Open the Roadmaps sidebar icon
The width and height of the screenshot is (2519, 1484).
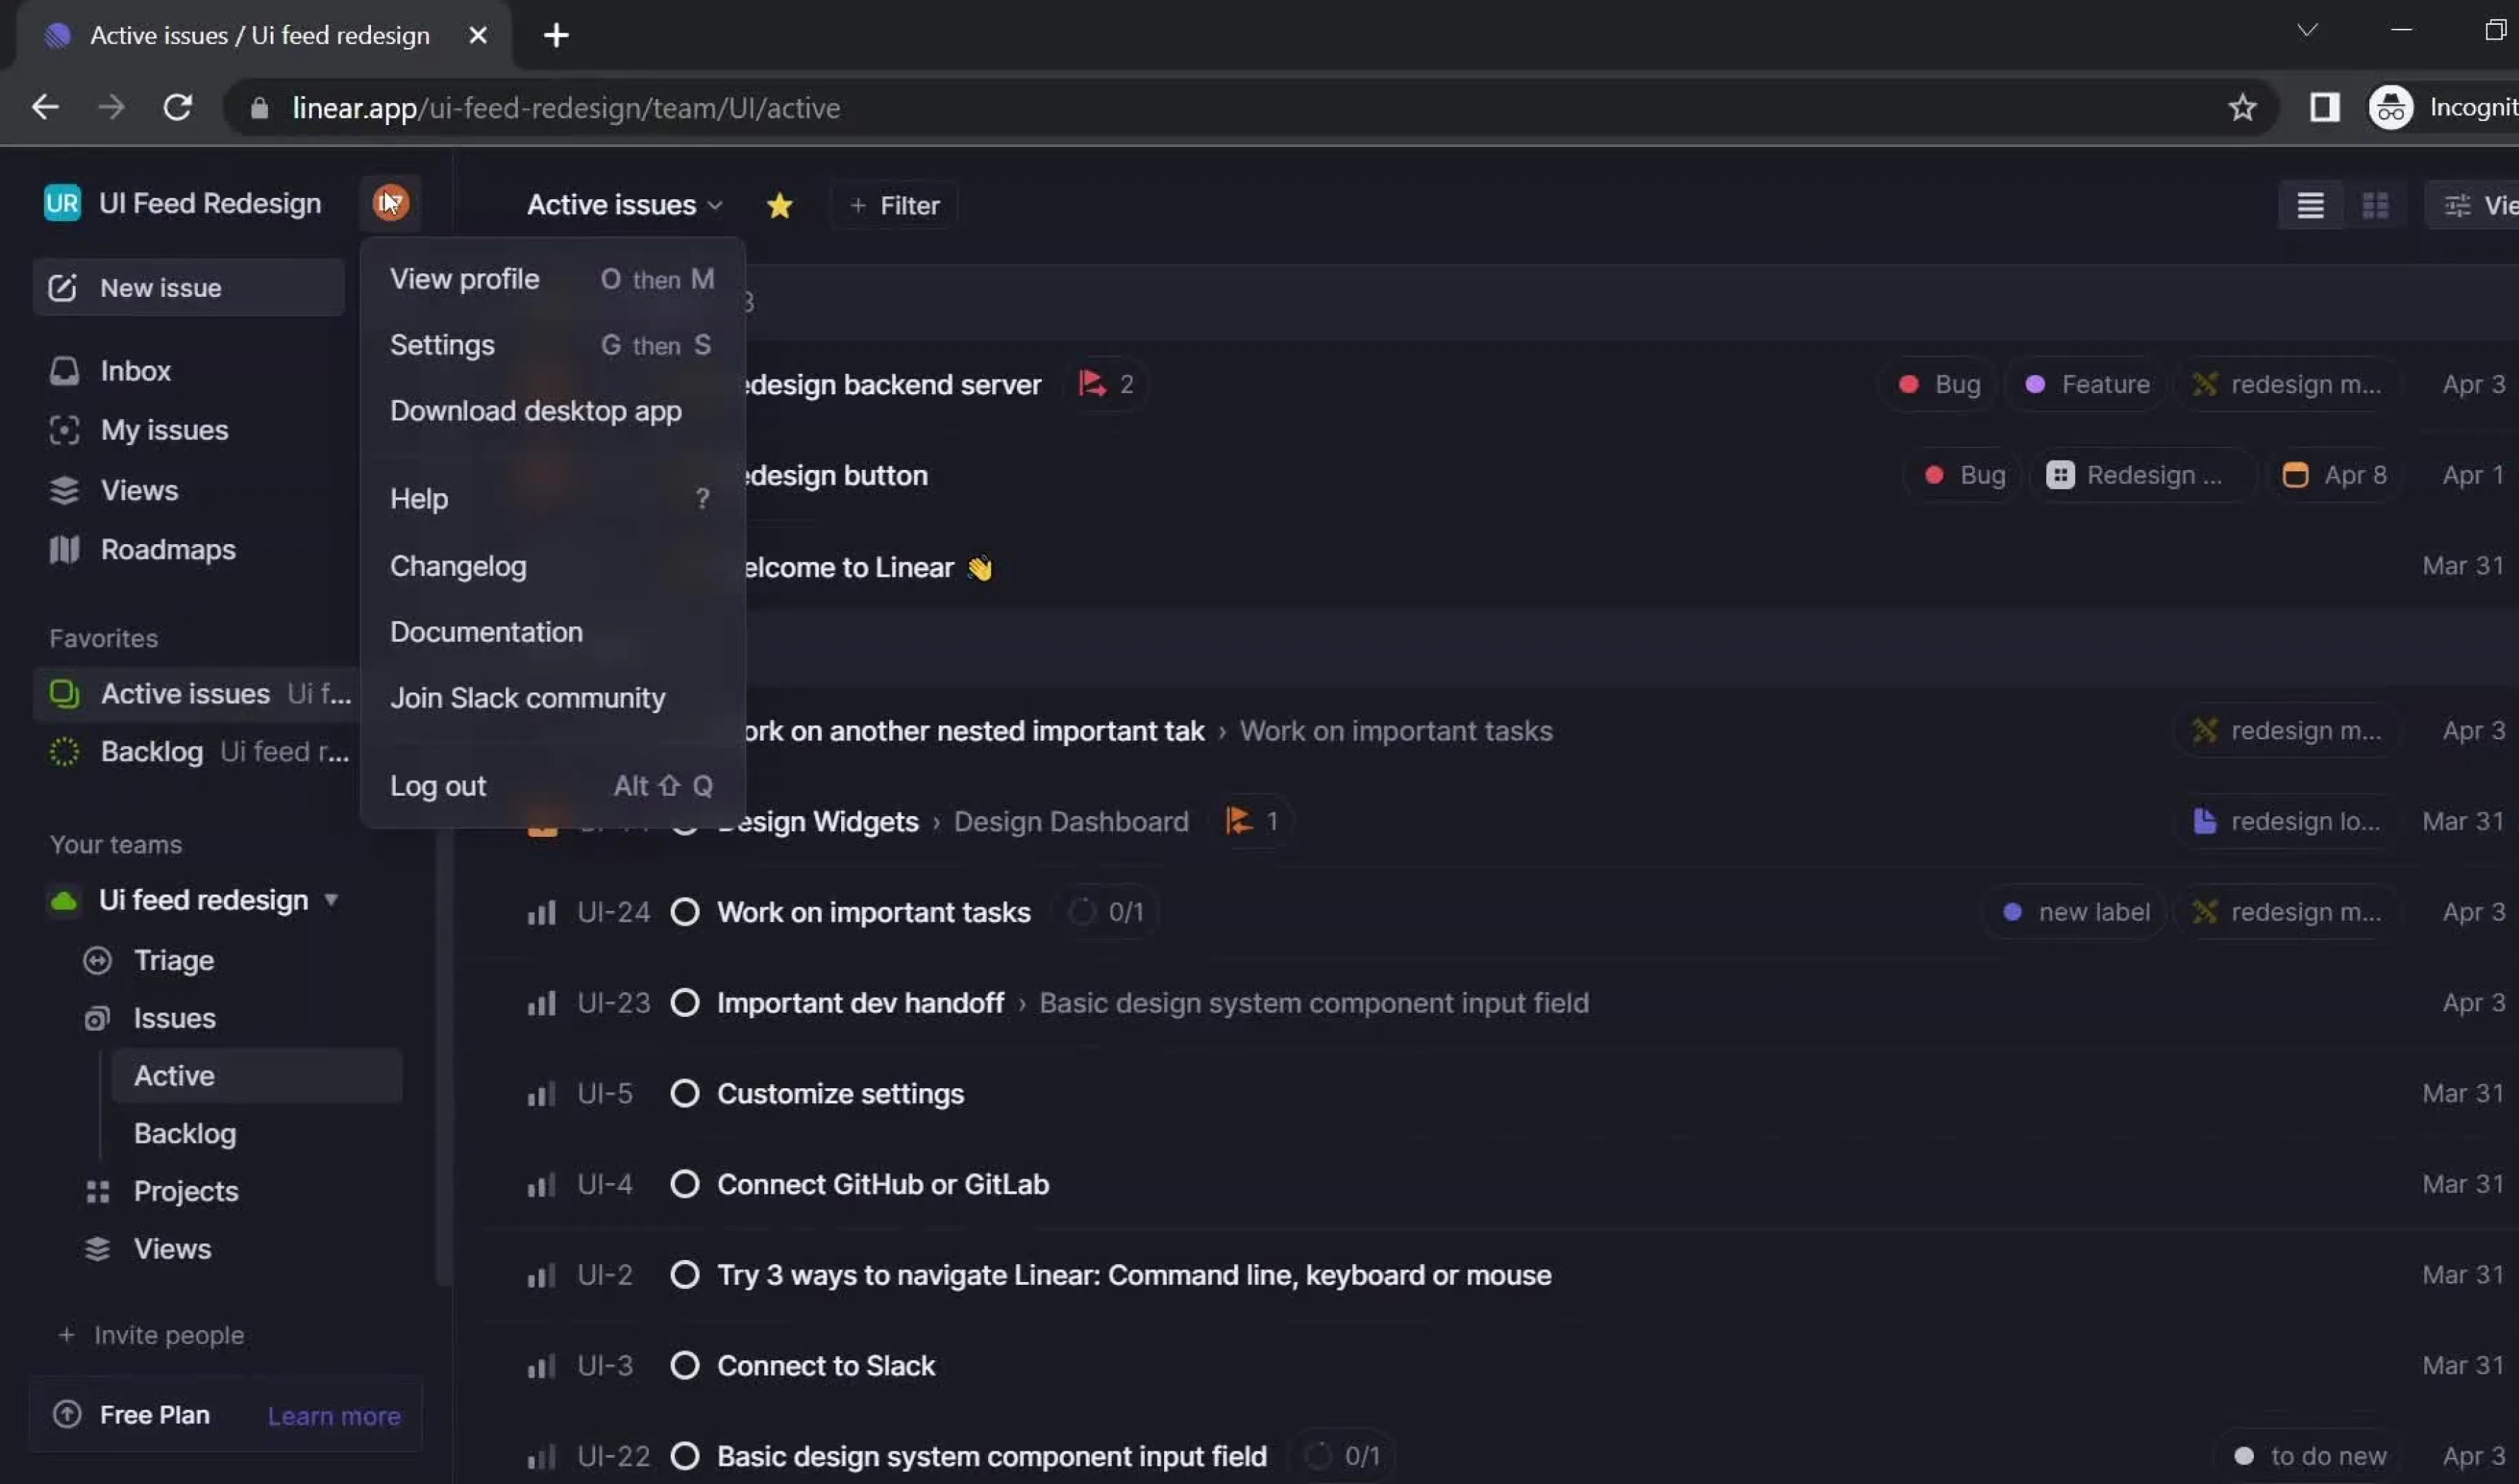[x=64, y=550]
